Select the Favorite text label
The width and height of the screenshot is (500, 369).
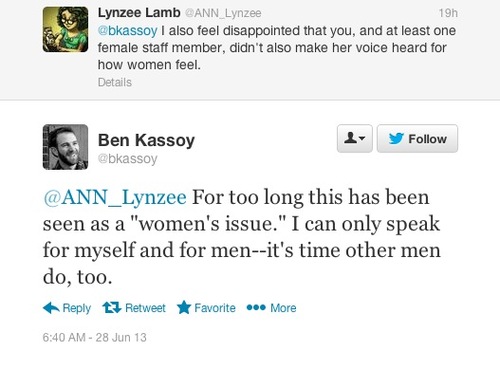pos(215,308)
